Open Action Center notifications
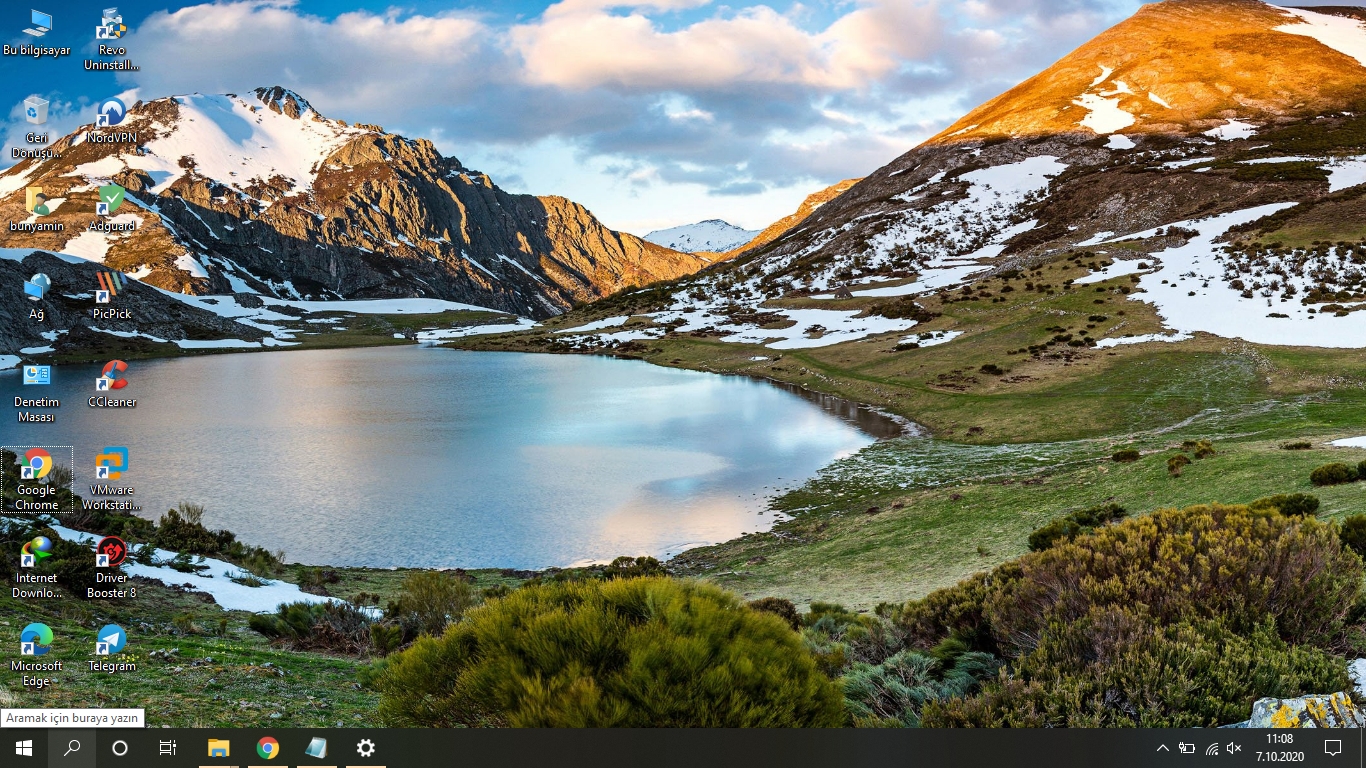 tap(1333, 747)
